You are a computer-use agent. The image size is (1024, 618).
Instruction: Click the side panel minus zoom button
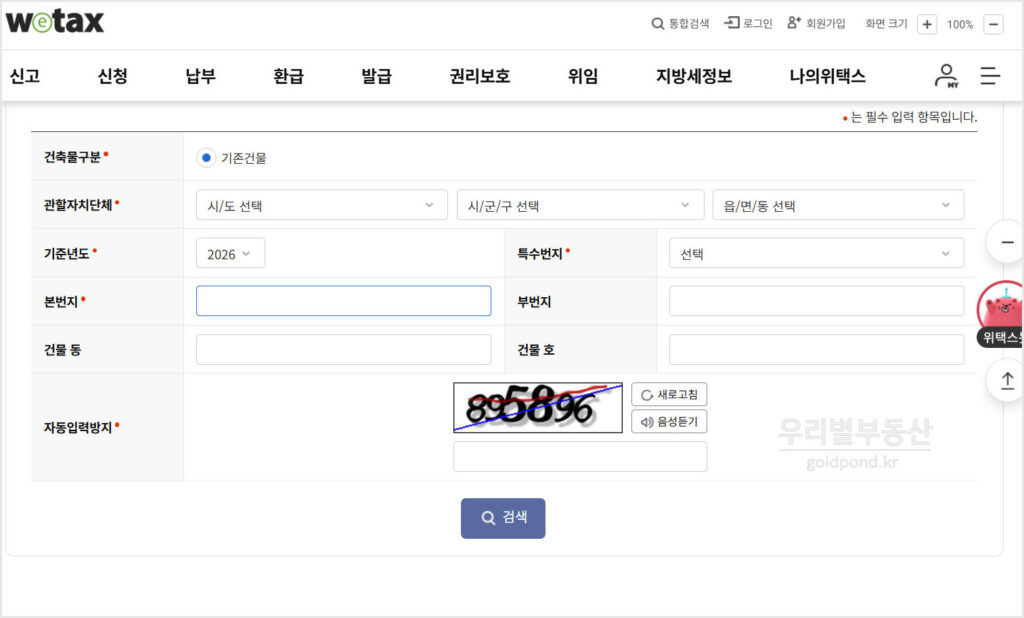1006,242
